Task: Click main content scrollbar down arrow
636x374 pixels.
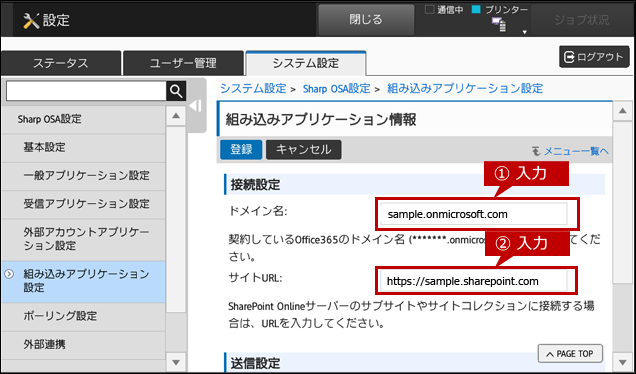Action: (x=623, y=361)
